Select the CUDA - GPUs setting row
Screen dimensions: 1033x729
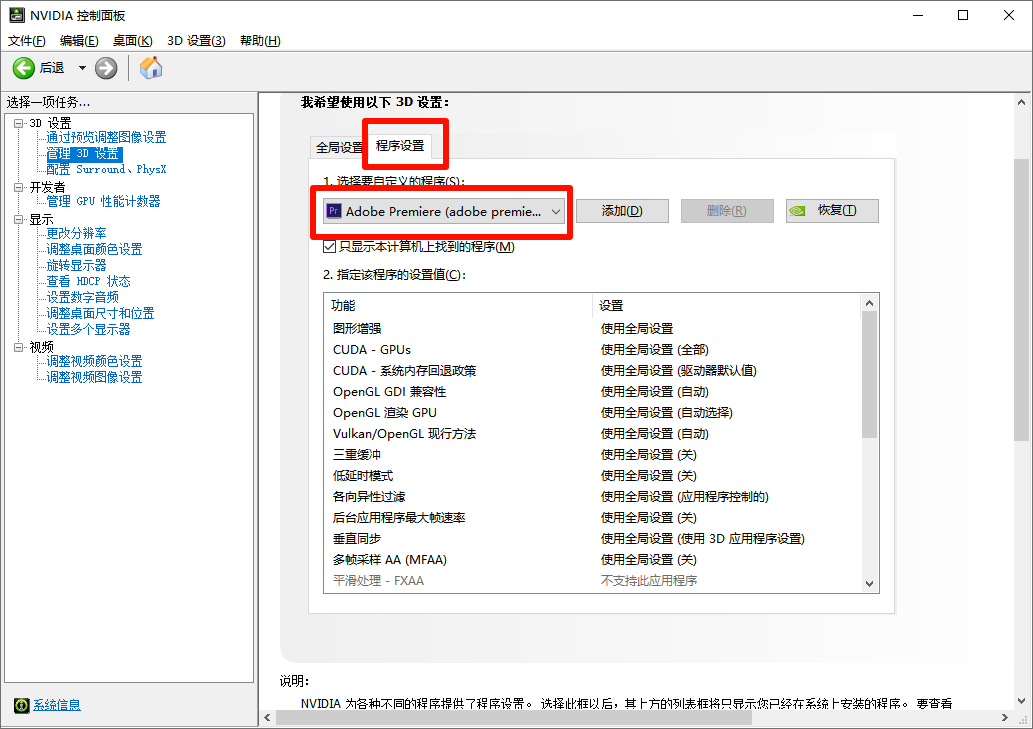coord(593,350)
